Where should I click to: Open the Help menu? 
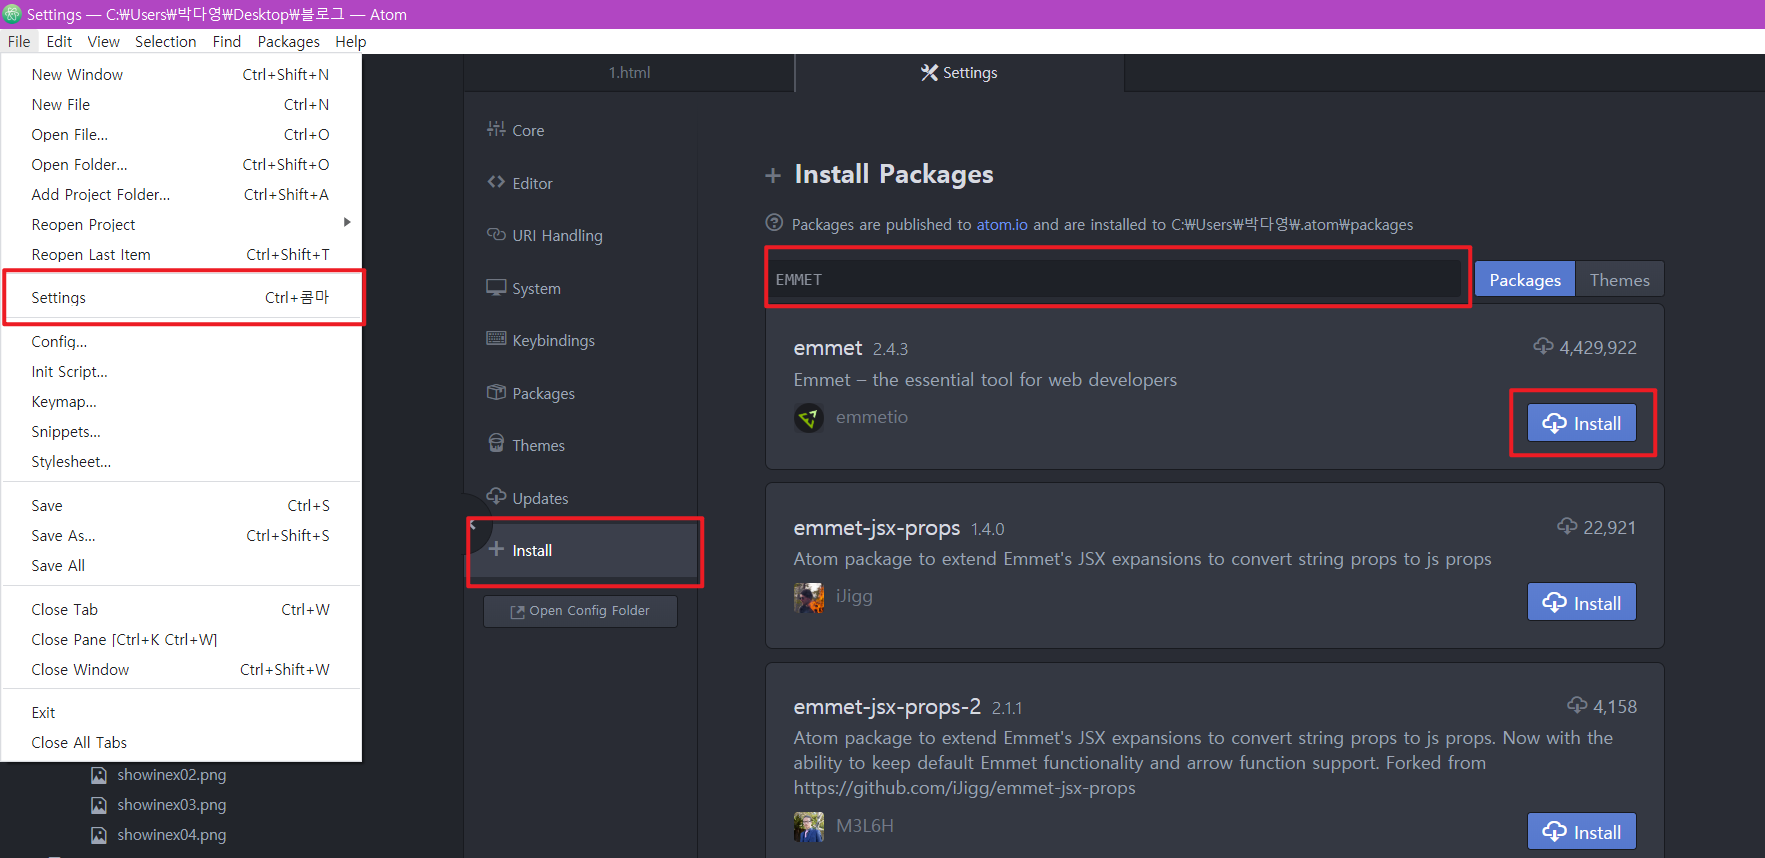[350, 41]
